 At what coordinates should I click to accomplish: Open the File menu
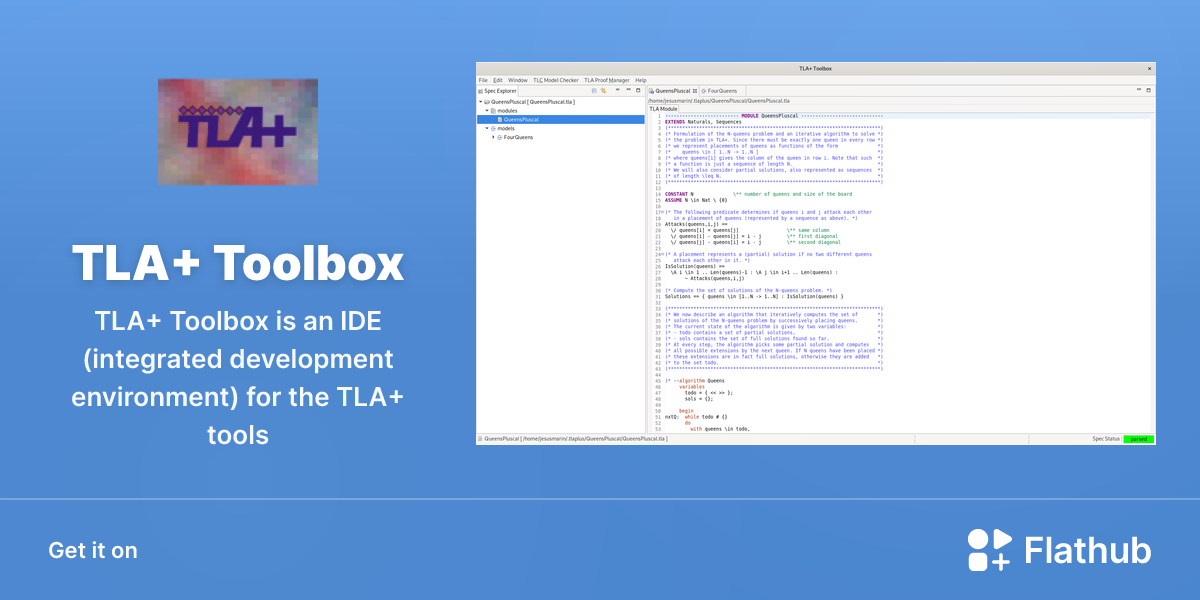click(x=483, y=80)
